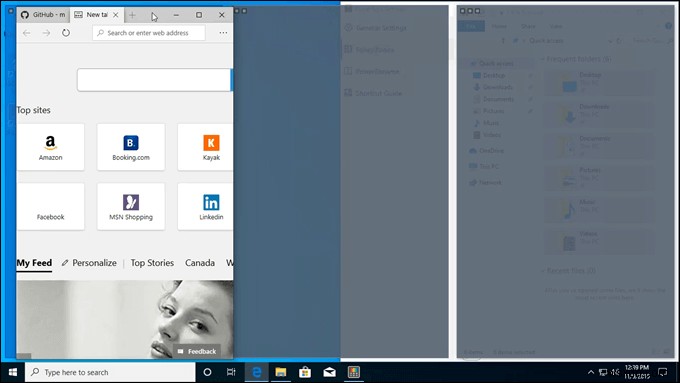This screenshot has width=680, height=383.
Task: Open the Desktop frequent folder tile
Action: (598, 82)
